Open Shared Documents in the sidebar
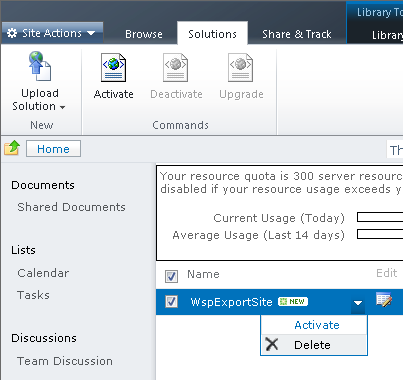The image size is (403, 380). 71,207
